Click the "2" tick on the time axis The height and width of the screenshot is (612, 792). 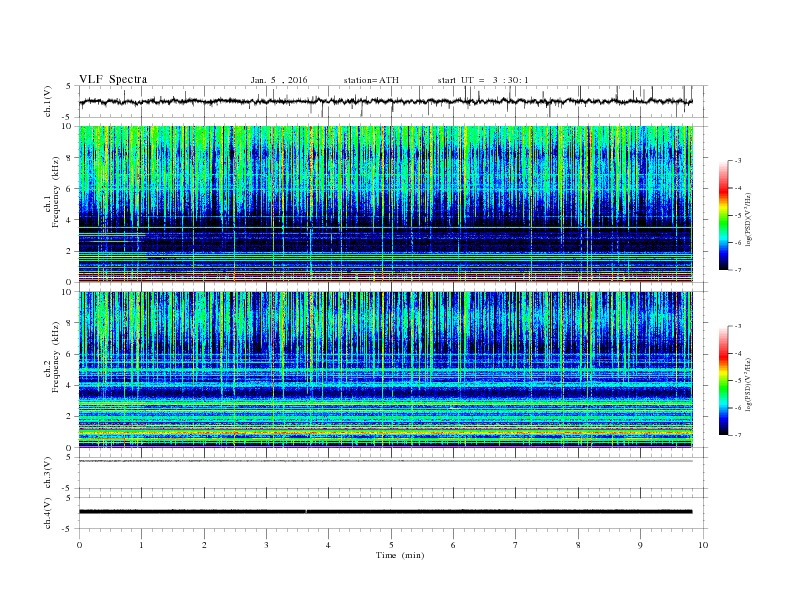[x=204, y=545]
